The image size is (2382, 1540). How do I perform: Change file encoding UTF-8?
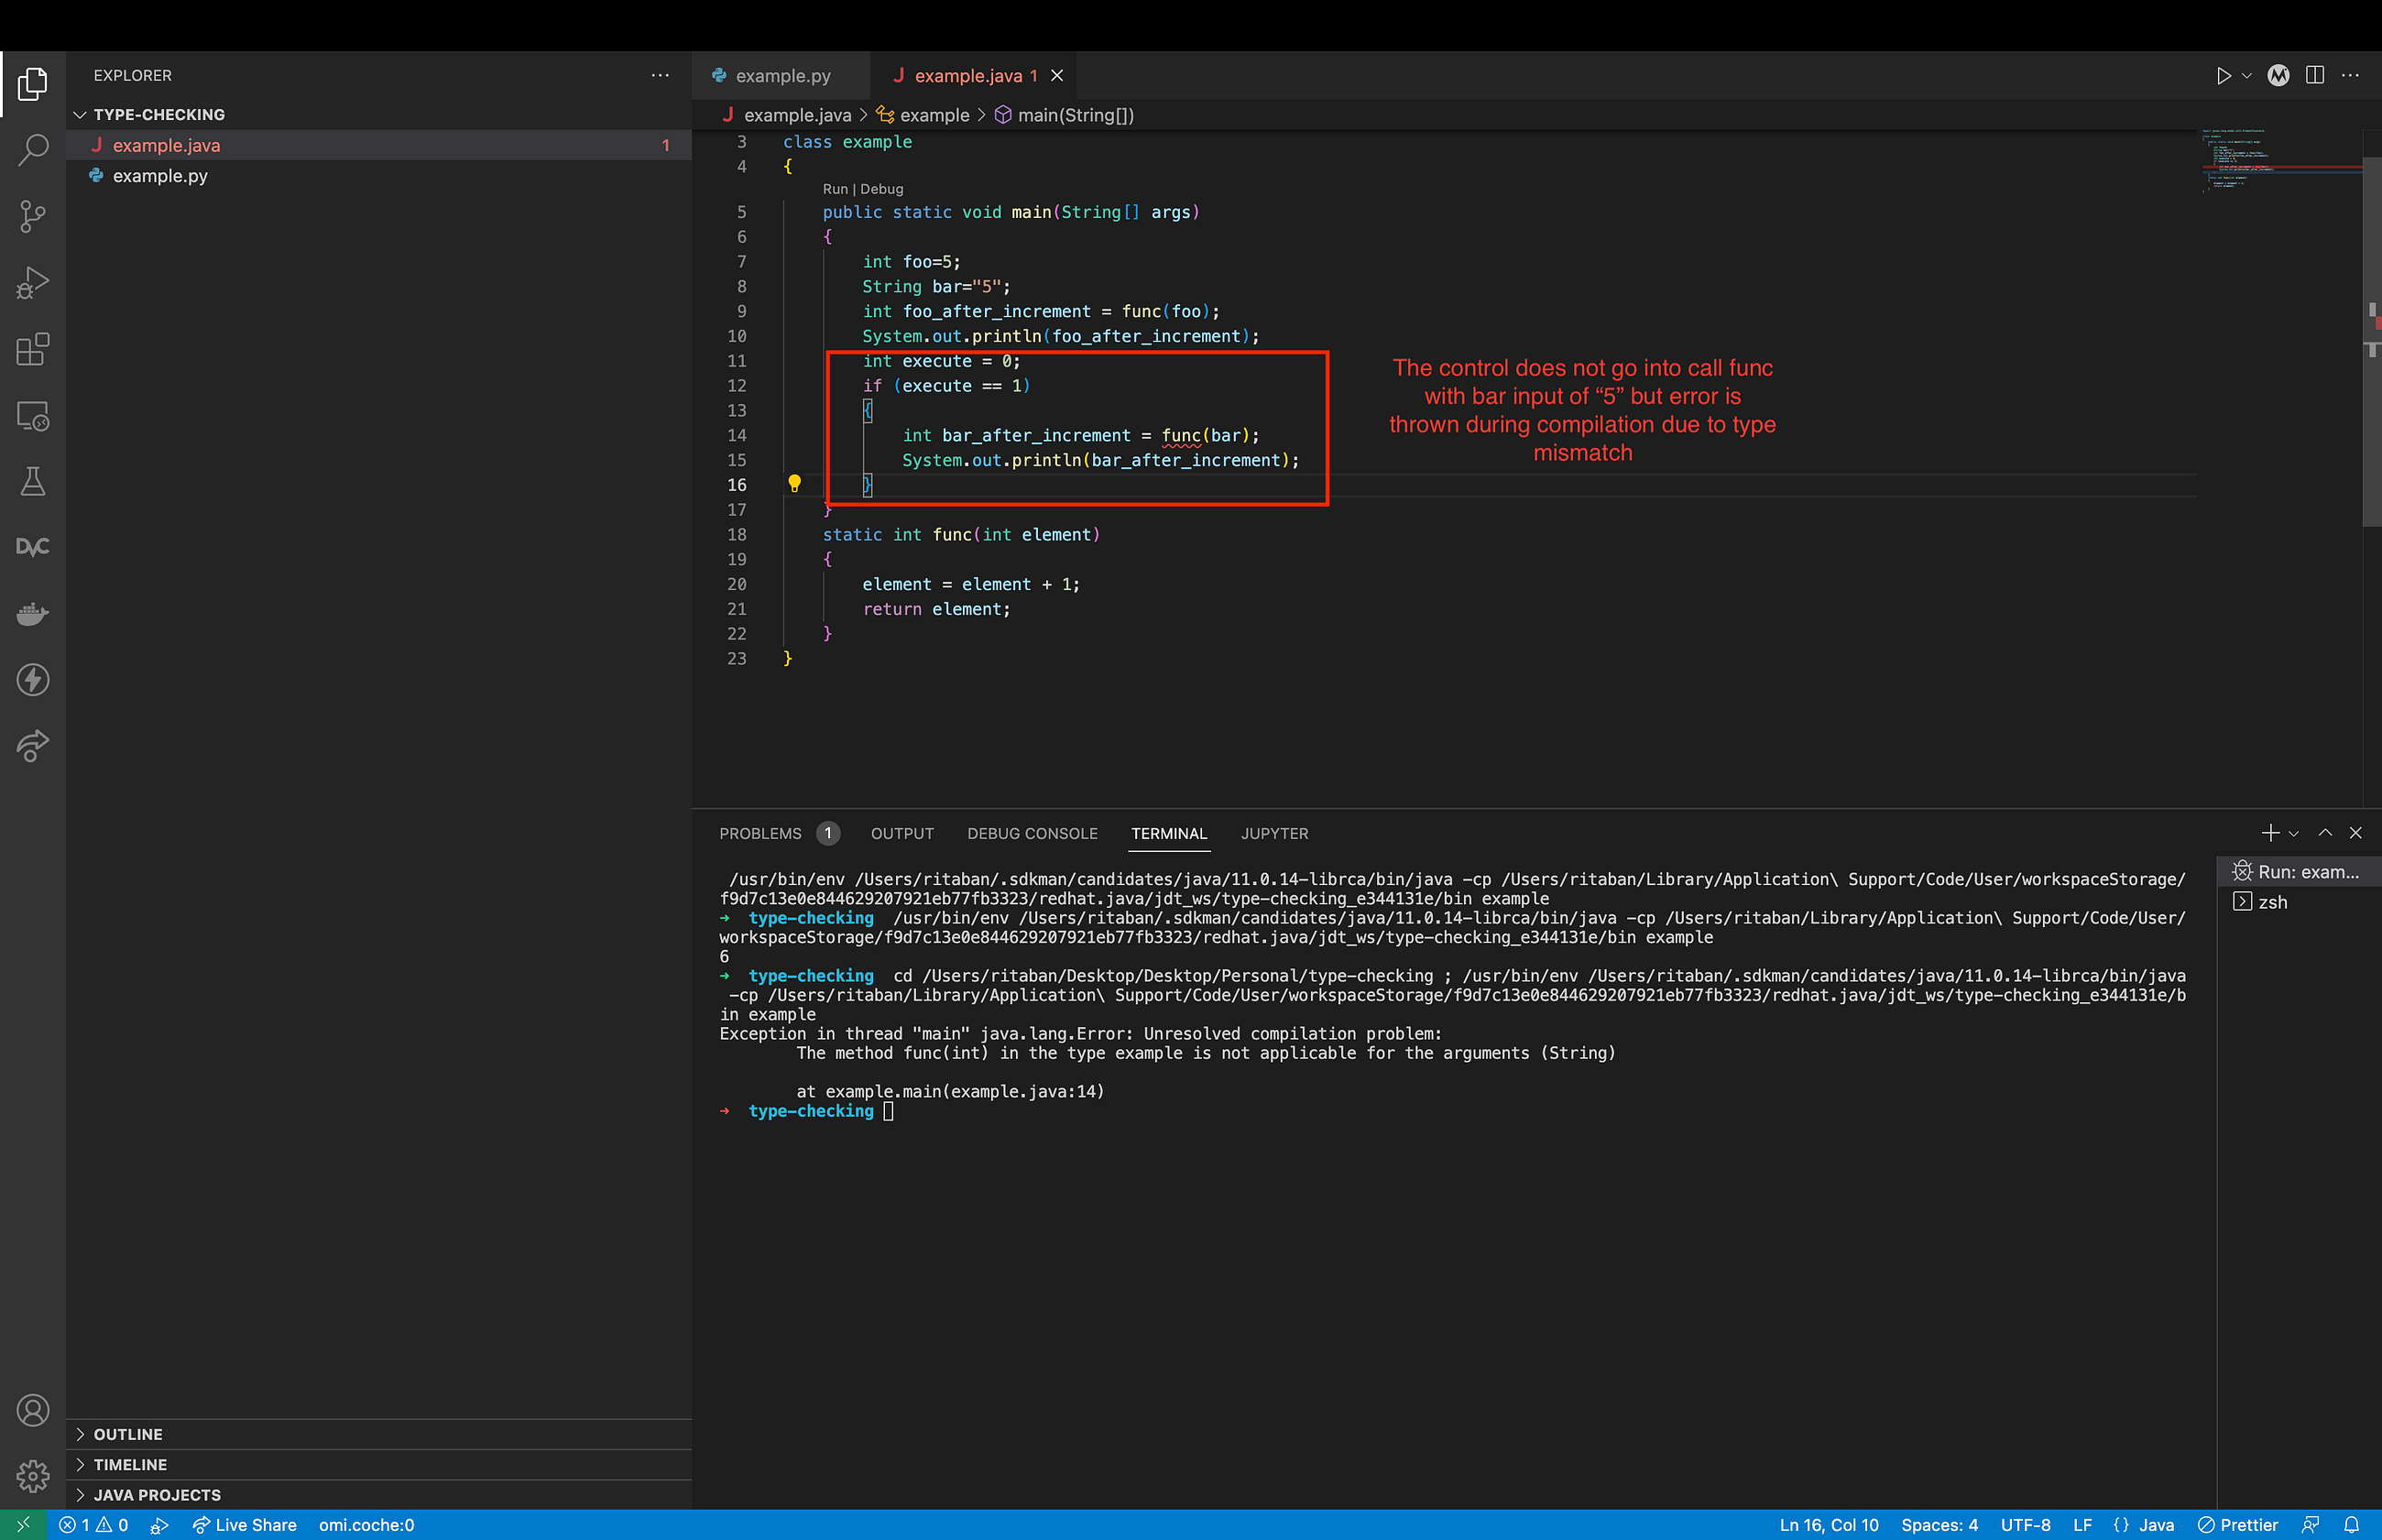(2025, 1525)
